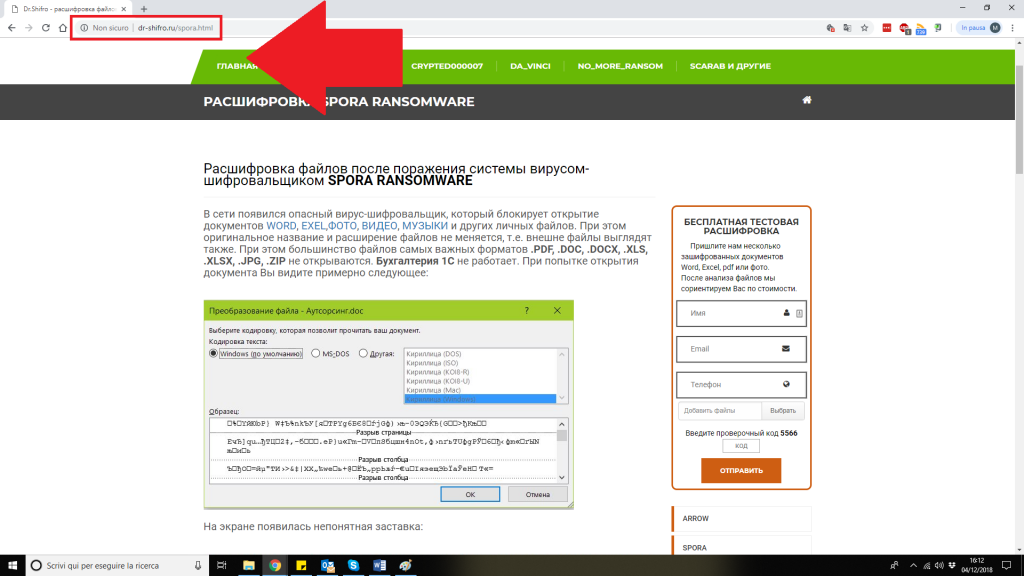Open the CRYPTED000007 menu item

click(447, 66)
